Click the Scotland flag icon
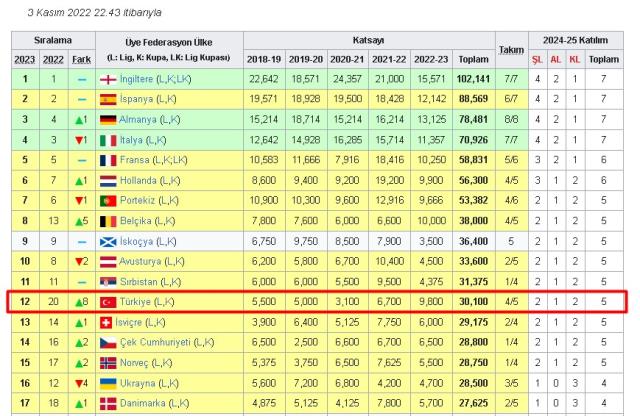The width and height of the screenshot is (640, 416). [108, 242]
